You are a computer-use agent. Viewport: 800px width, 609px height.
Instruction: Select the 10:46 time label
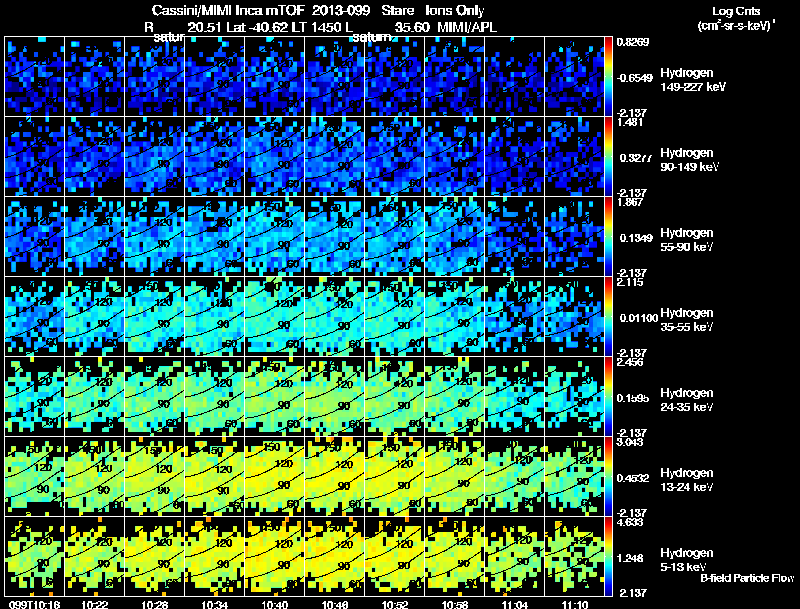pyautogui.click(x=335, y=604)
